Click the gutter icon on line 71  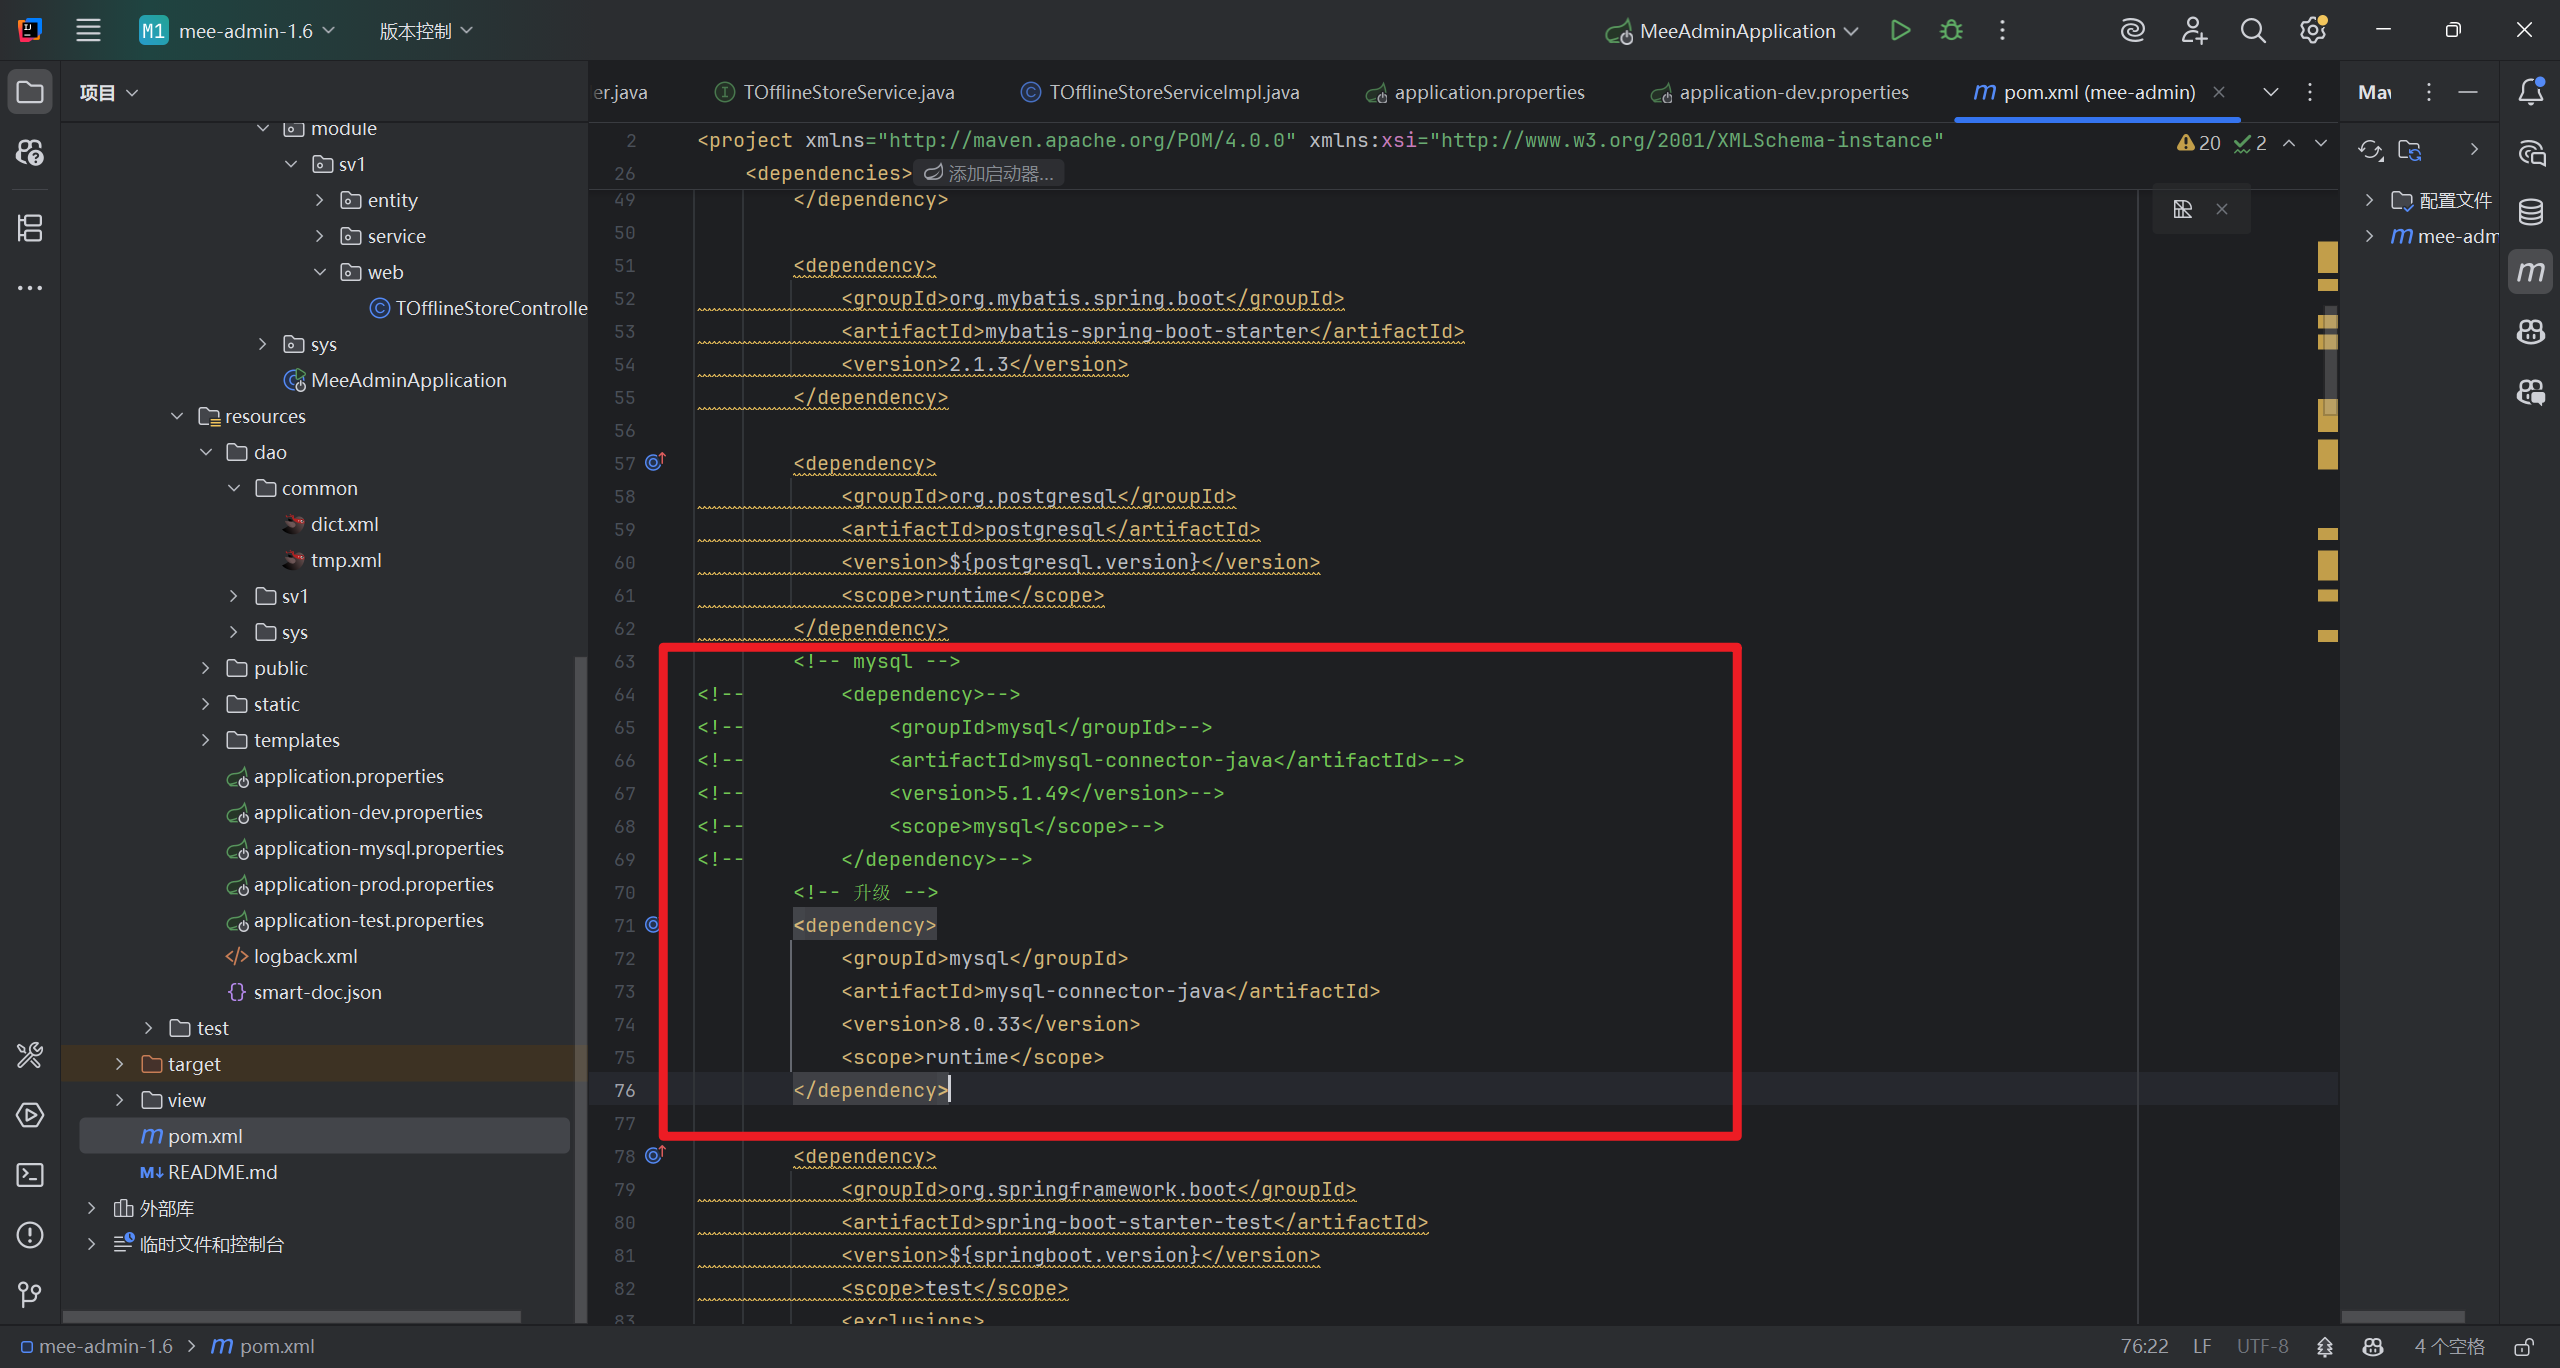tap(653, 925)
